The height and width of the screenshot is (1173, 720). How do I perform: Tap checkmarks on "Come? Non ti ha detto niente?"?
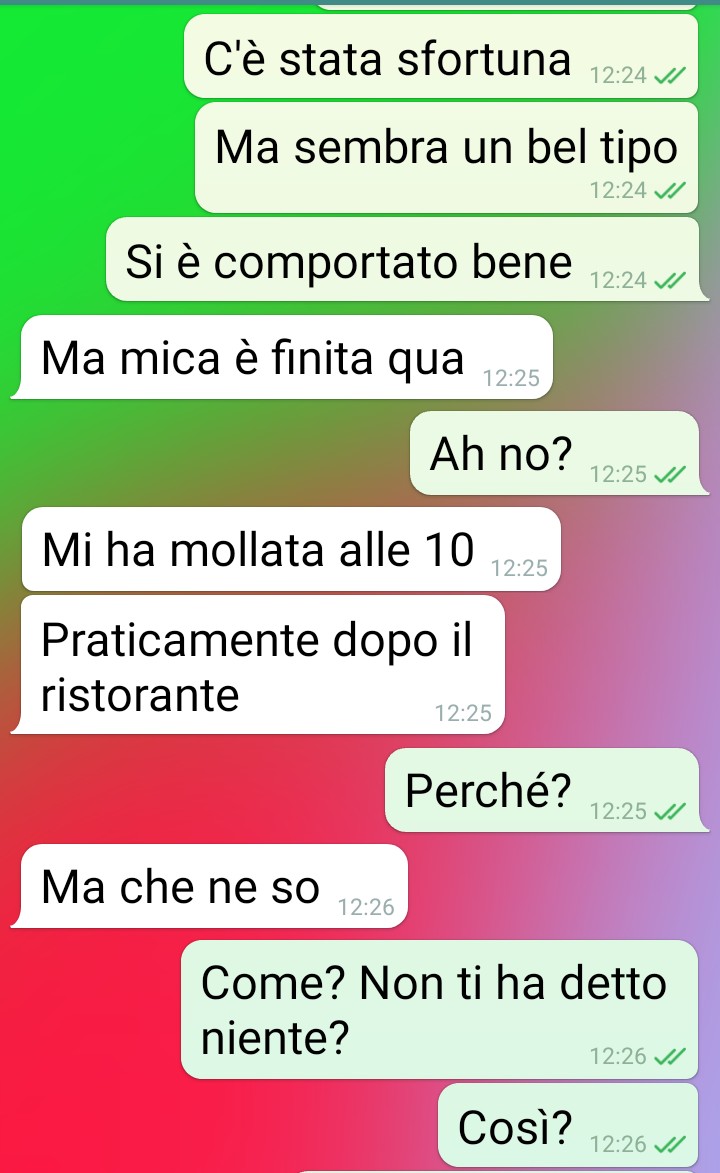pos(670,1056)
